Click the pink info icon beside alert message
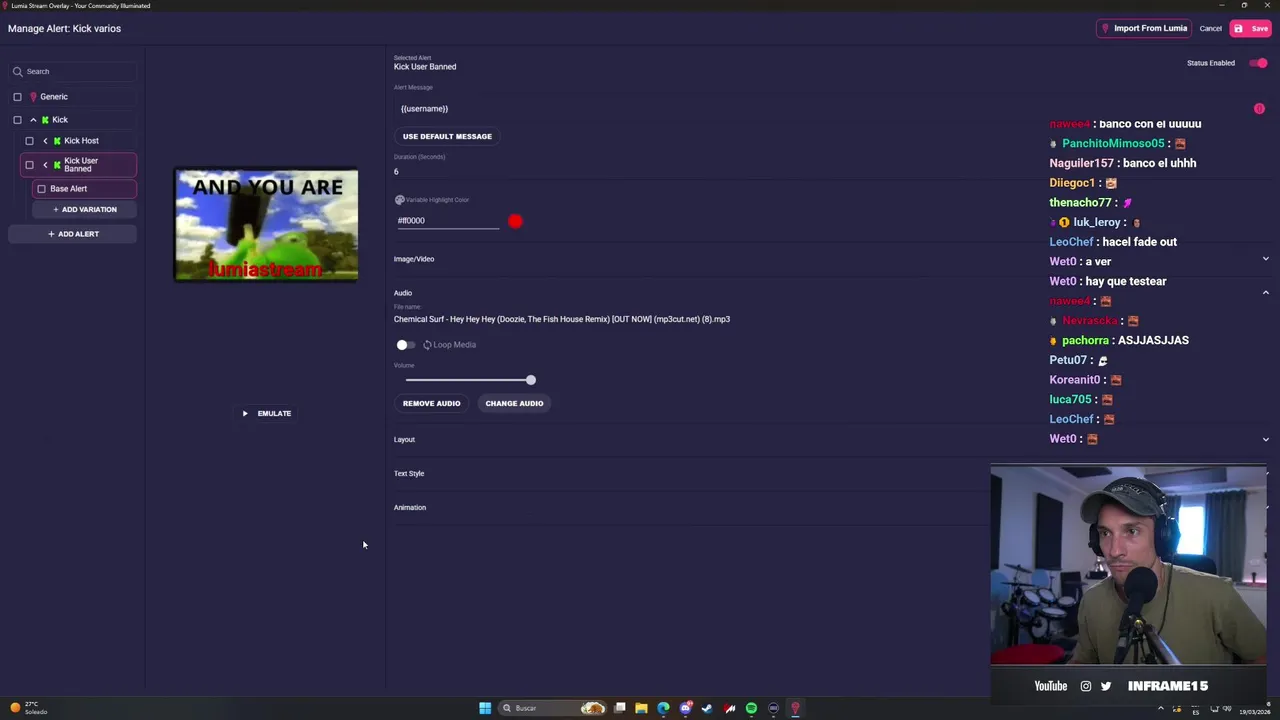This screenshot has width=1280, height=720. click(x=1259, y=108)
